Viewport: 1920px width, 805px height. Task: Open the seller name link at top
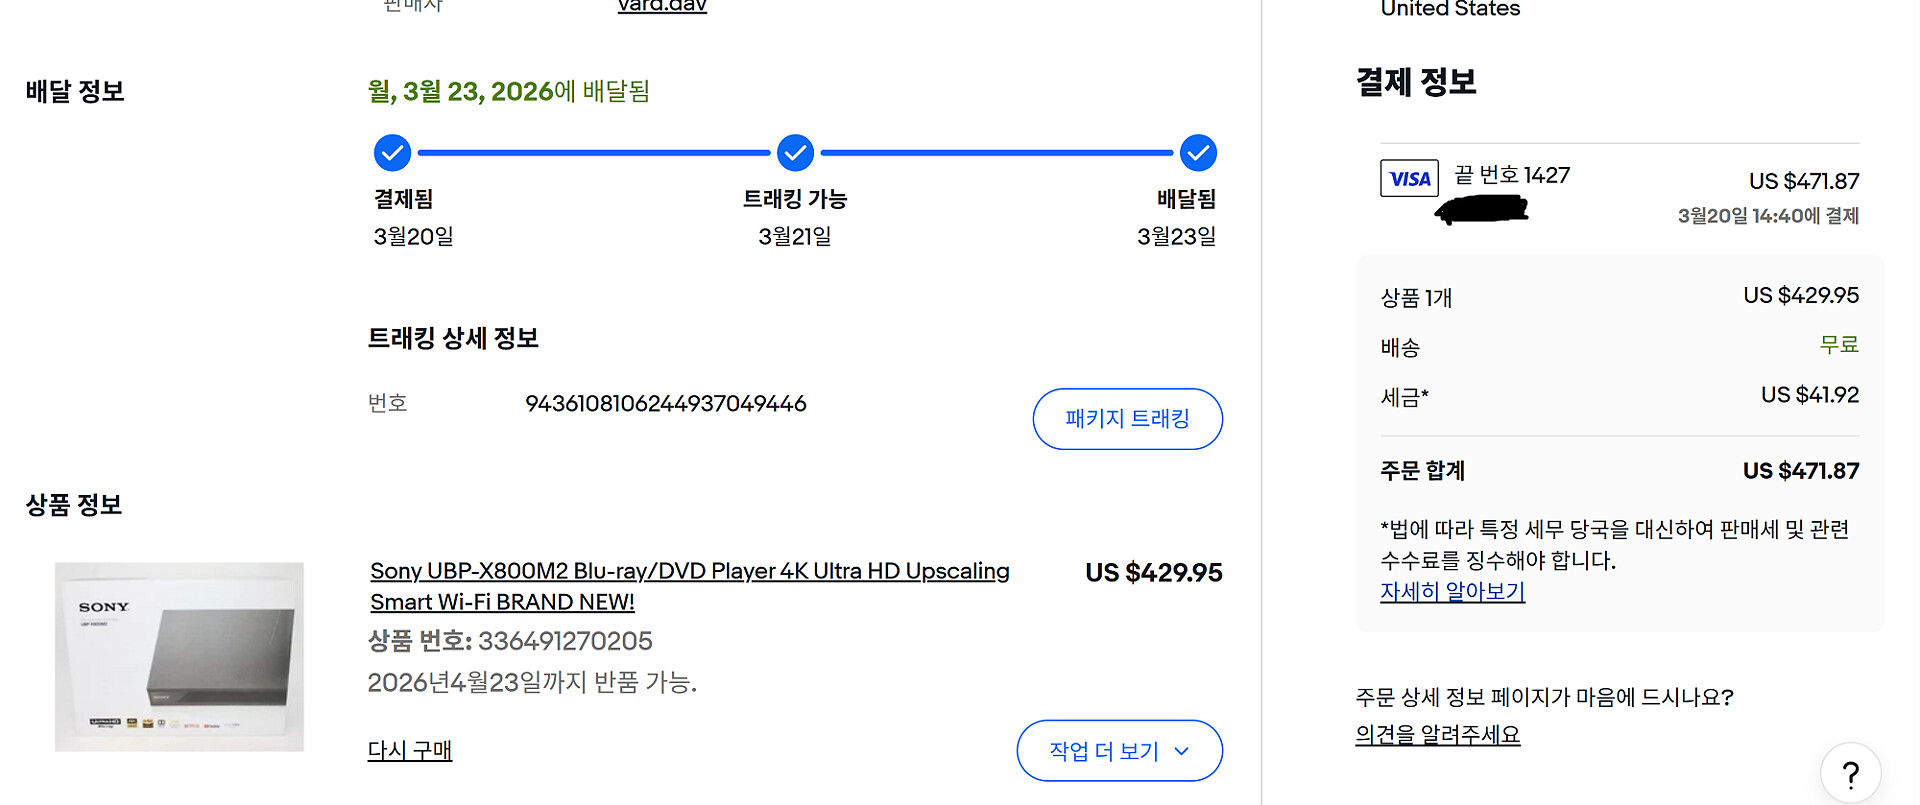(x=662, y=6)
